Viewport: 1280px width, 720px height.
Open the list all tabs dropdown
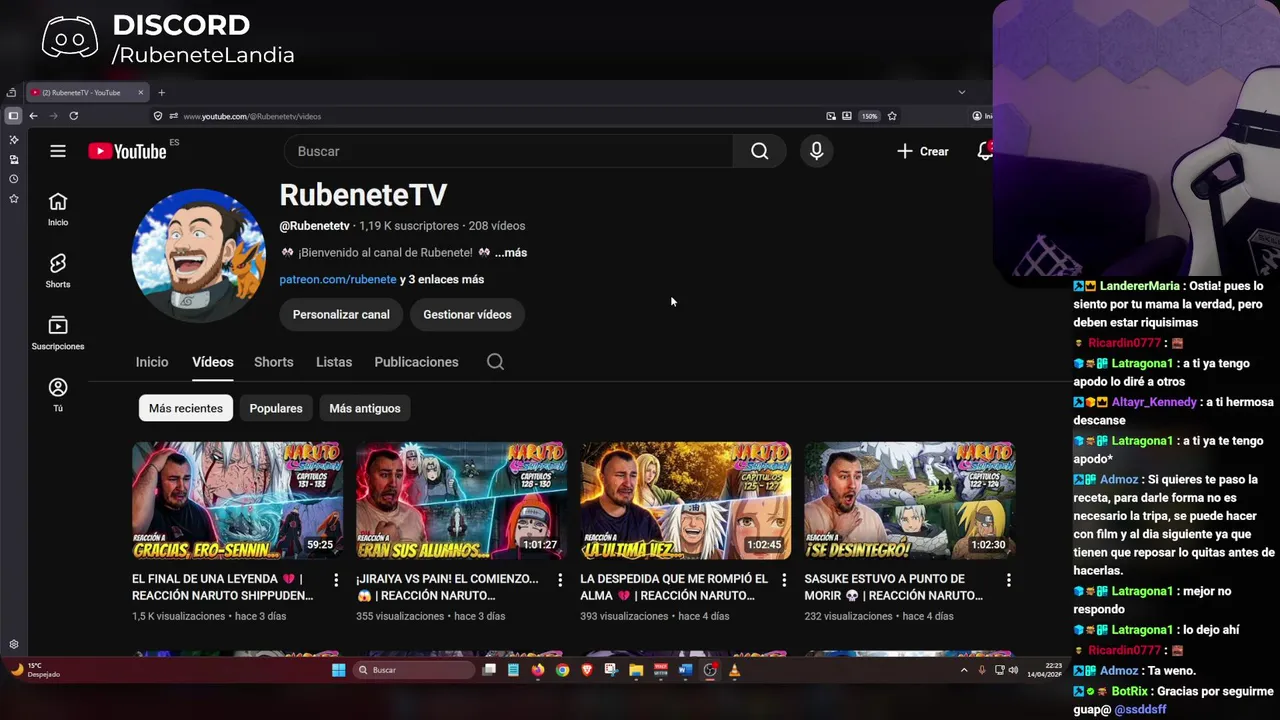point(962,92)
